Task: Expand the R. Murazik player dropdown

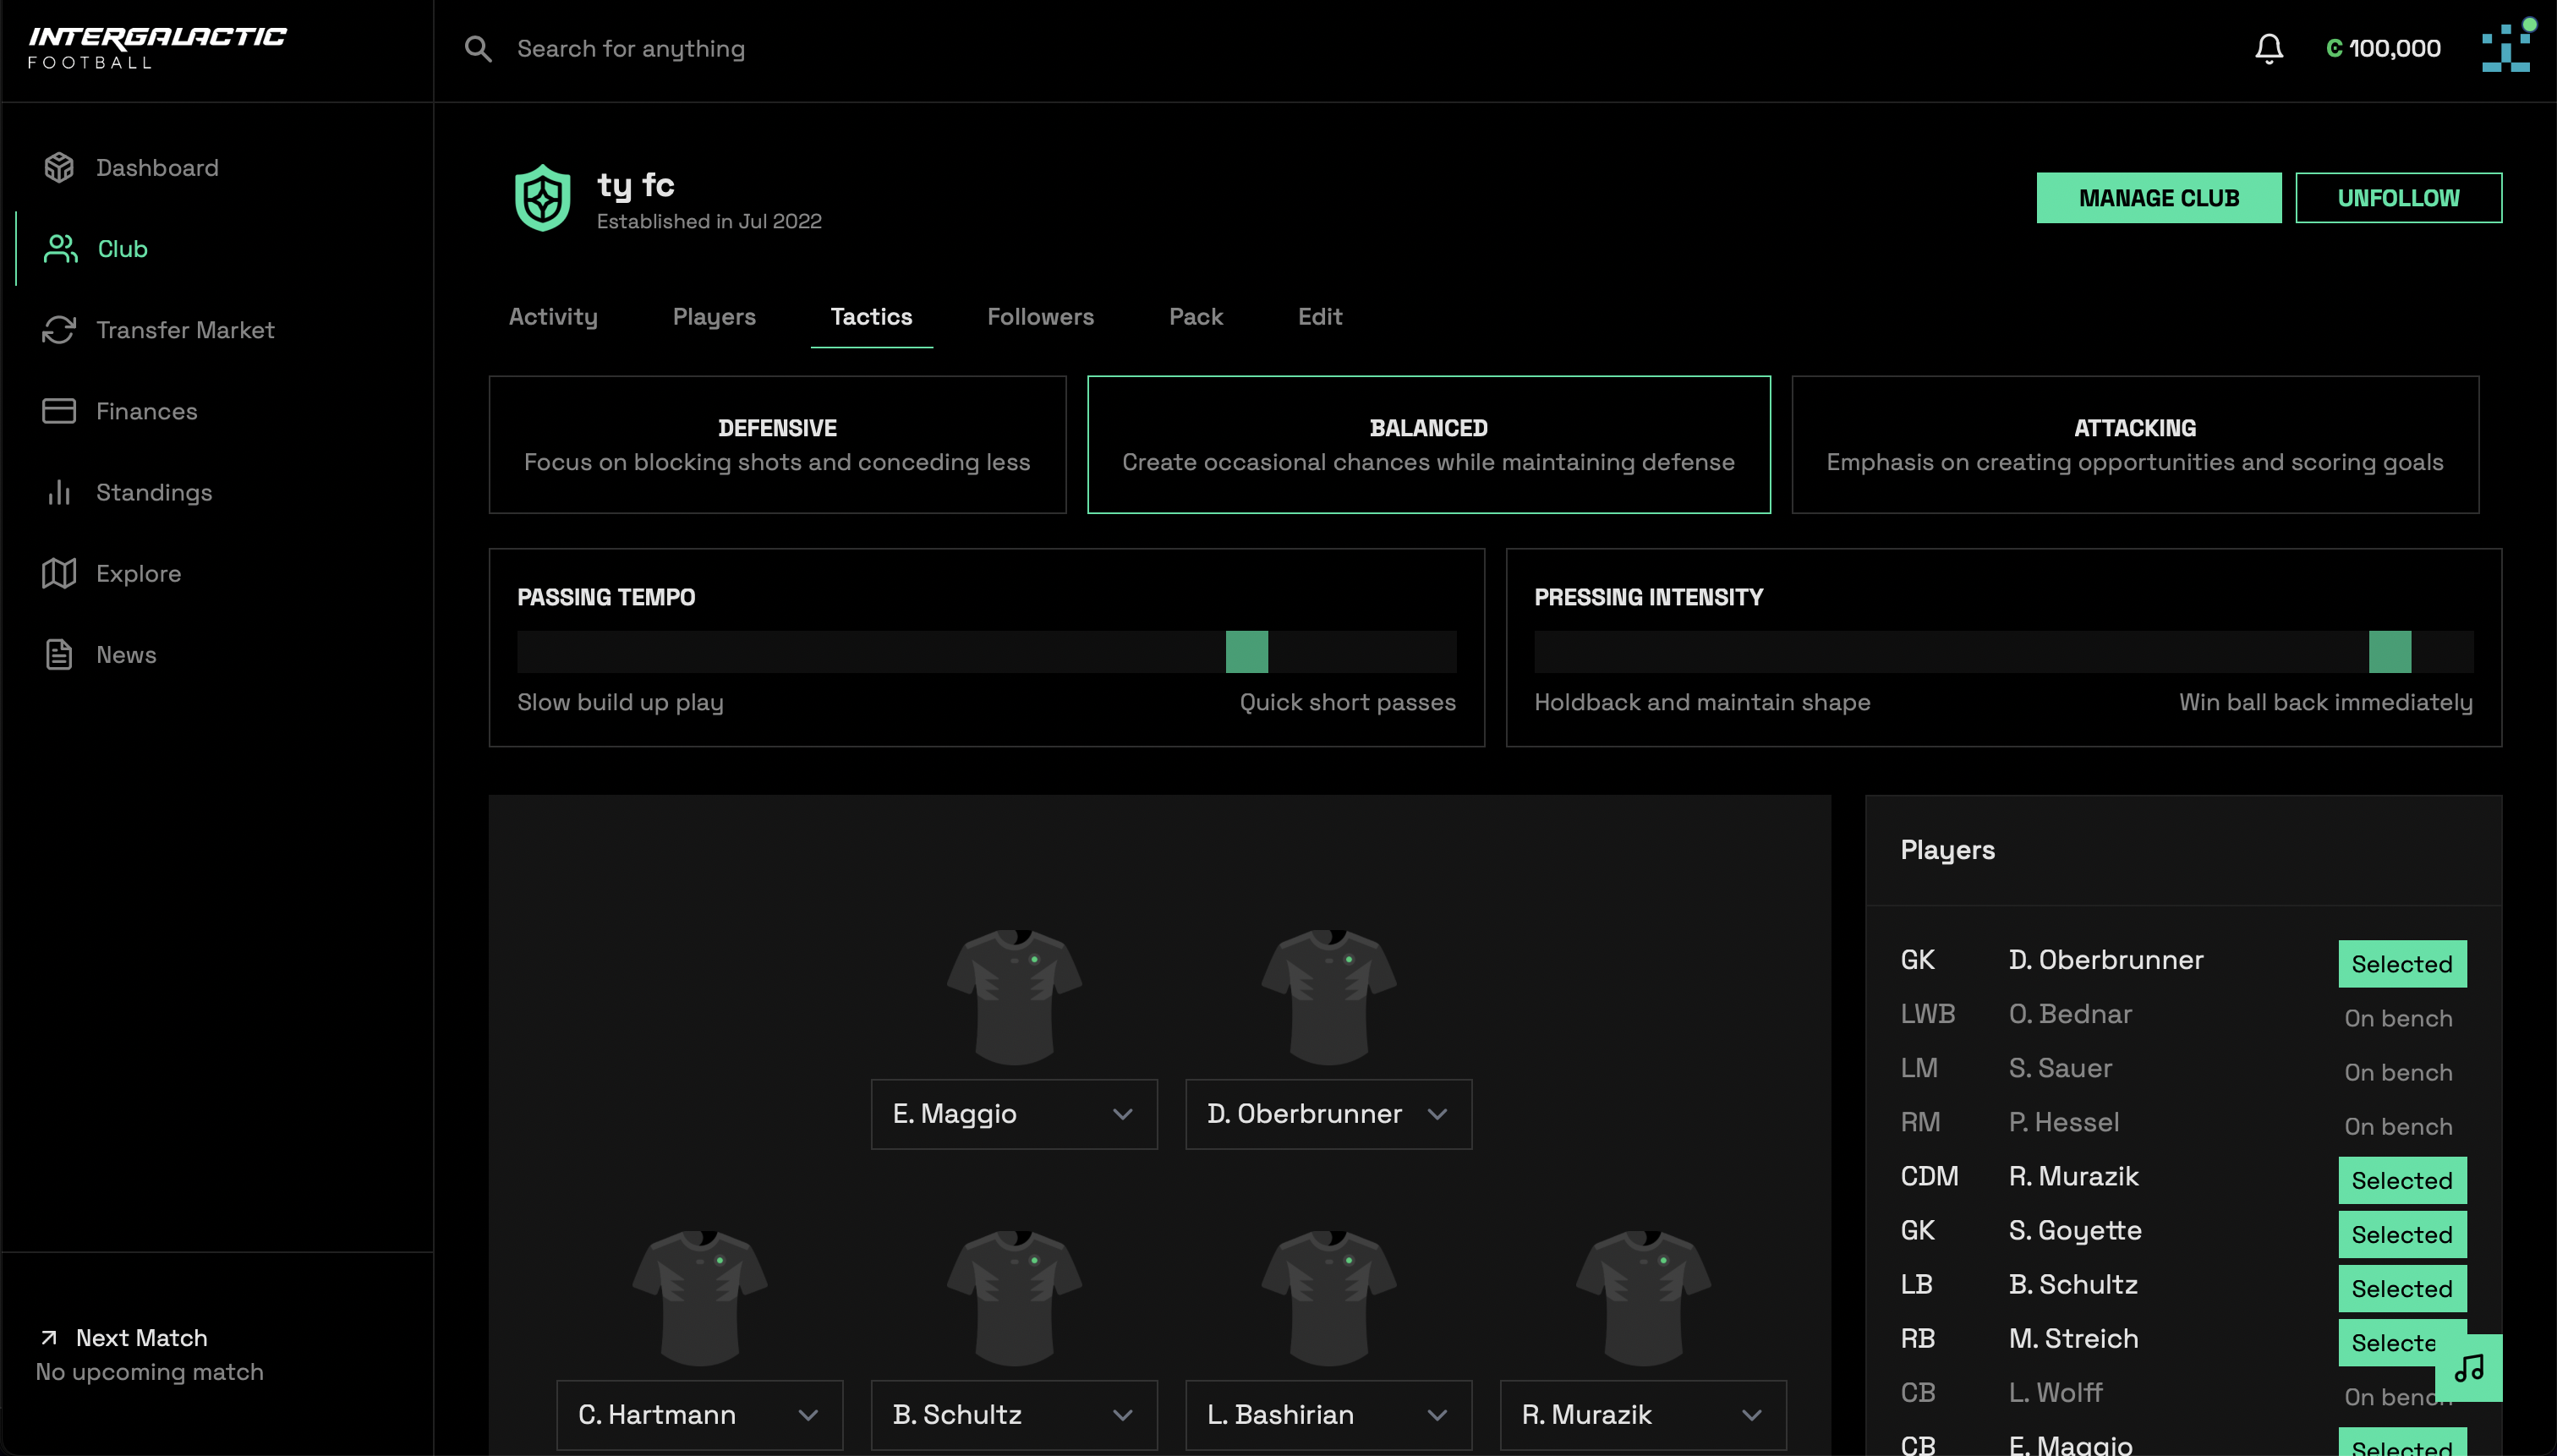Action: [1642, 1415]
